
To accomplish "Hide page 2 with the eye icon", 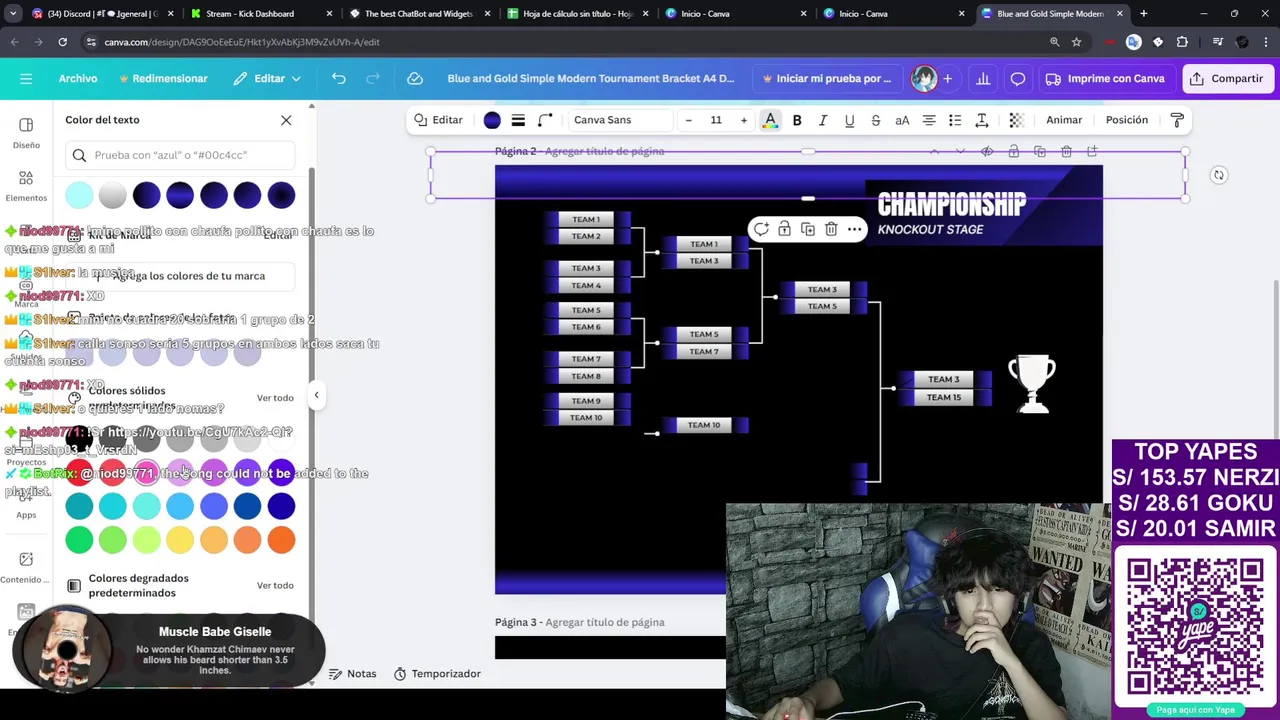I will click(987, 151).
